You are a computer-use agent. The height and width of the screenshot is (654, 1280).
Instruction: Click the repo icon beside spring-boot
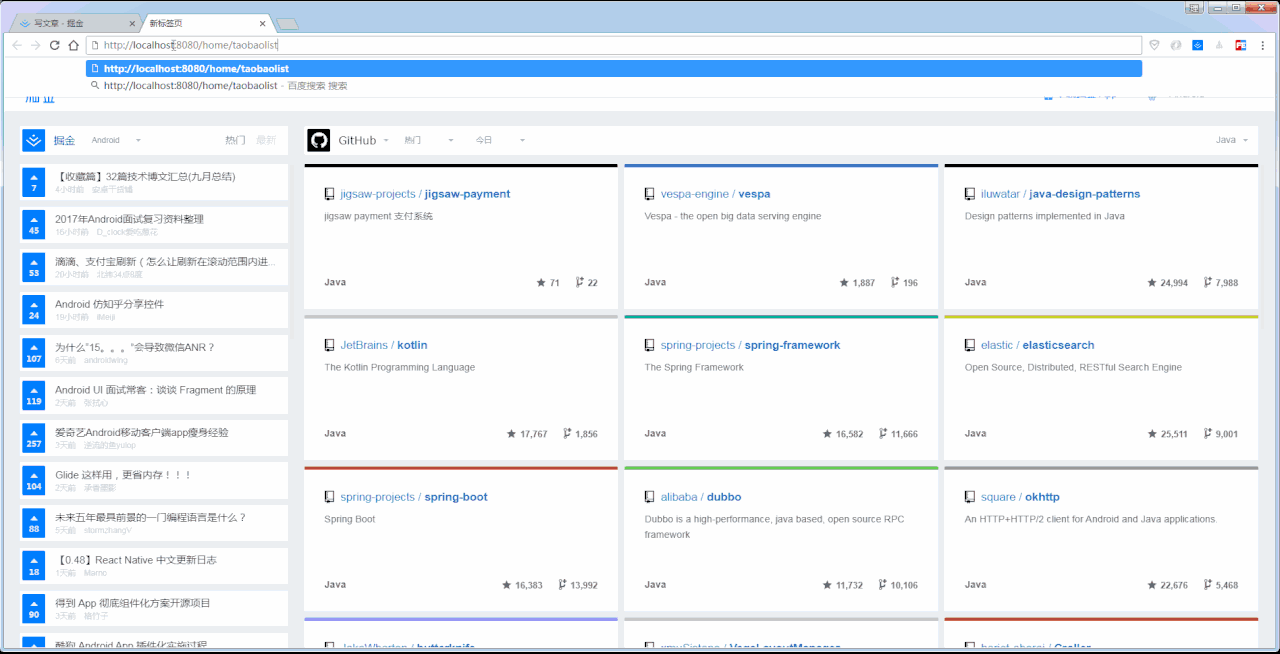[x=329, y=497]
